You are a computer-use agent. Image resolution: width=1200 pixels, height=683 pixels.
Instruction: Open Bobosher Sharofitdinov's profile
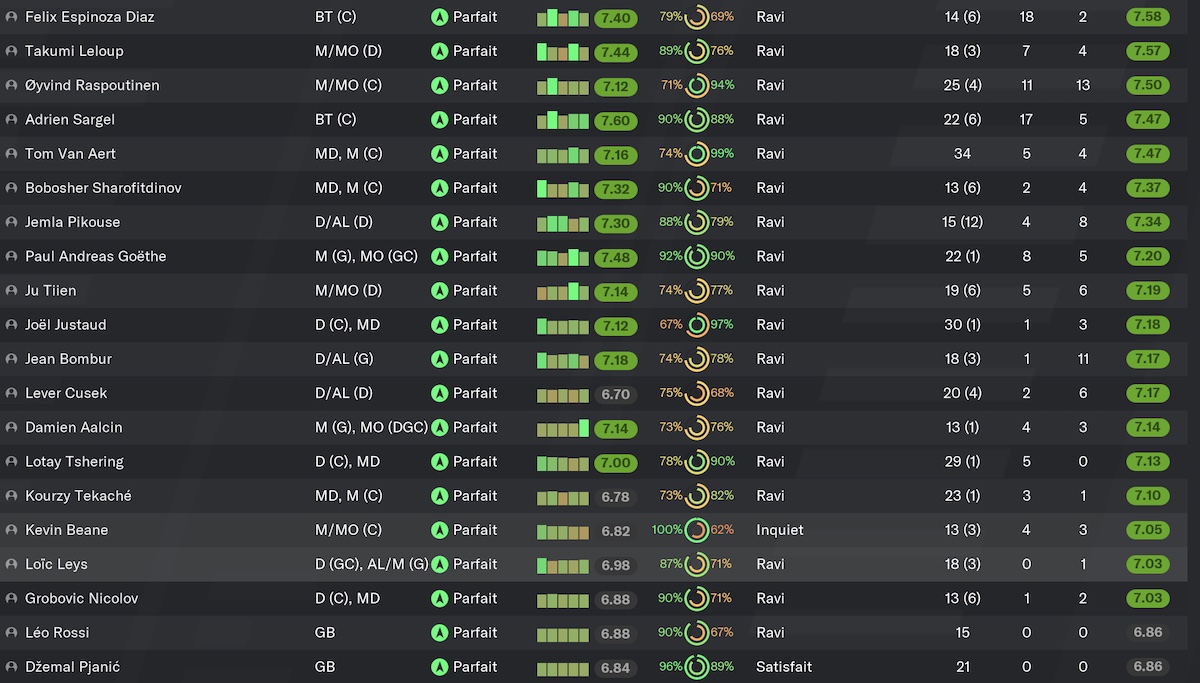click(x=103, y=188)
